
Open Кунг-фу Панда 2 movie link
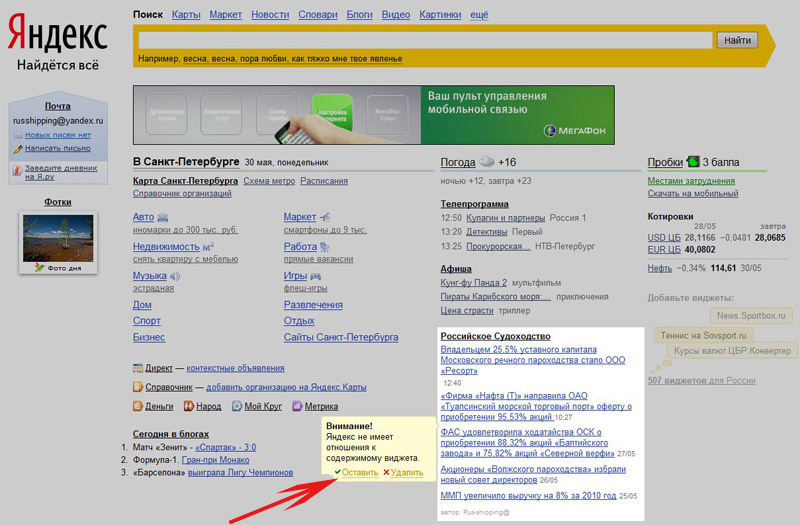tap(473, 283)
